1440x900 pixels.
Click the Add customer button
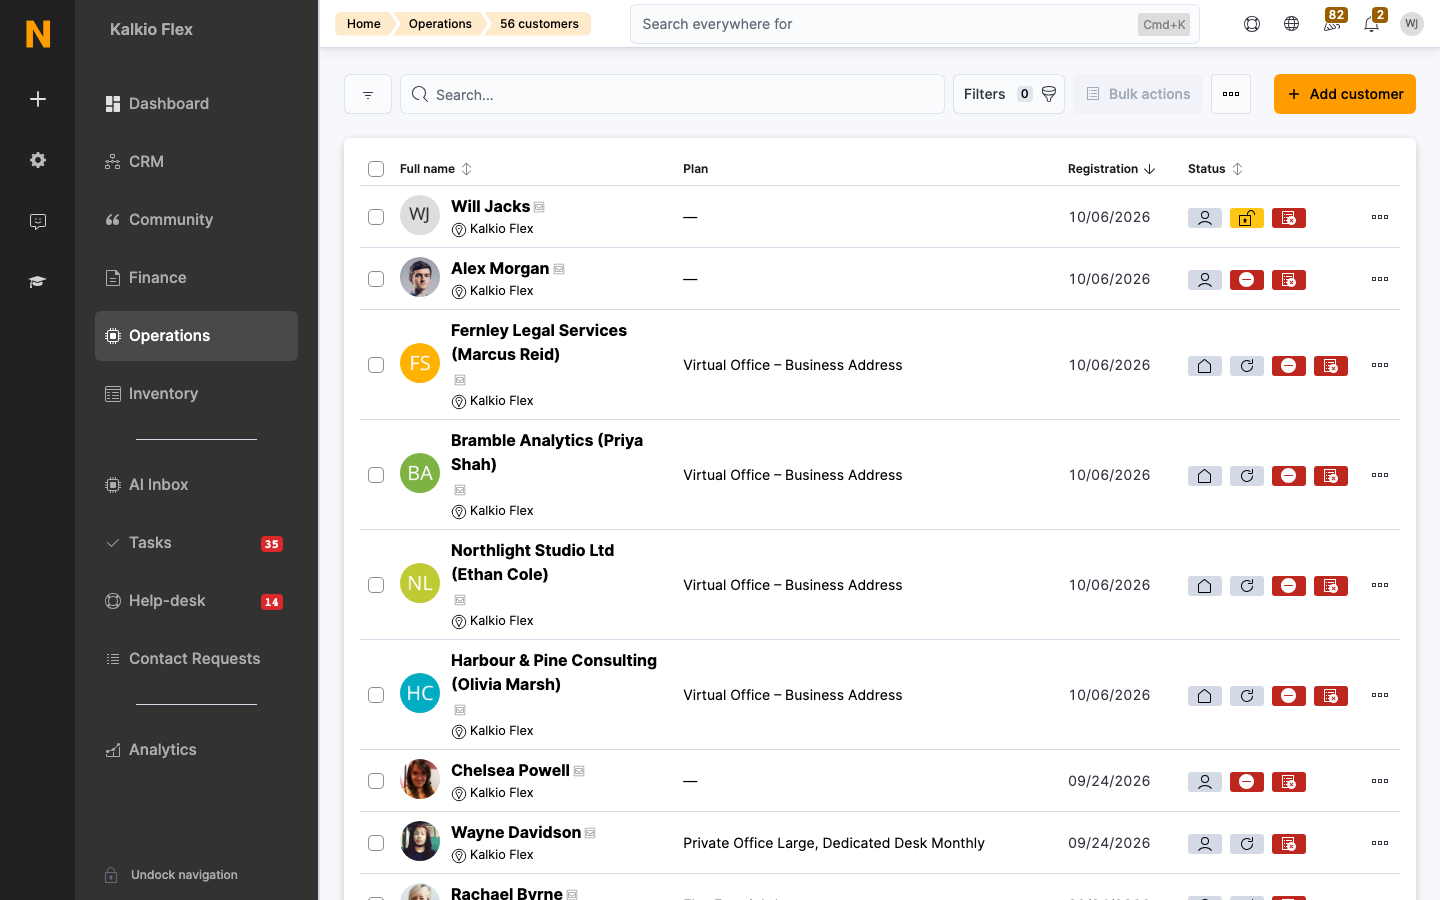coord(1345,94)
